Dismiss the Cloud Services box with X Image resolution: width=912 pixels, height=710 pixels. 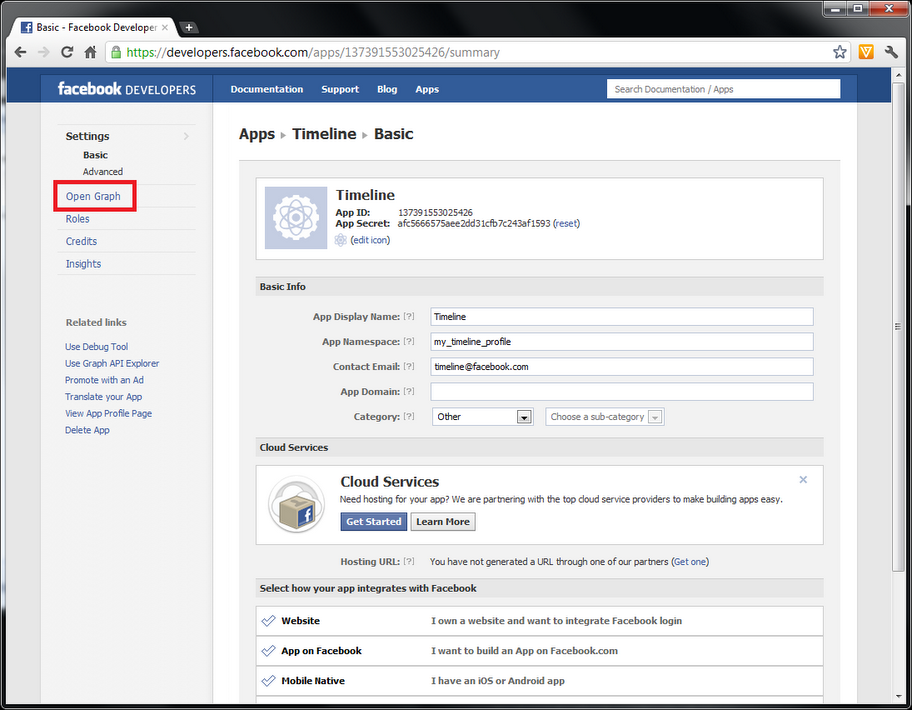coord(803,480)
